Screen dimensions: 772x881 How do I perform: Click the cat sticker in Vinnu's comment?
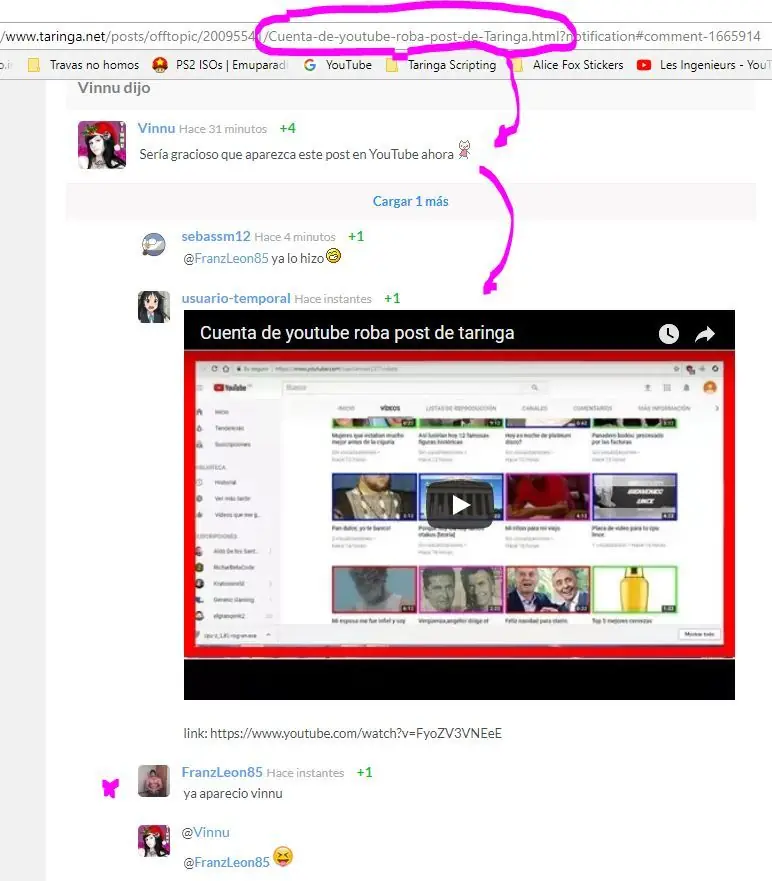pos(464,149)
